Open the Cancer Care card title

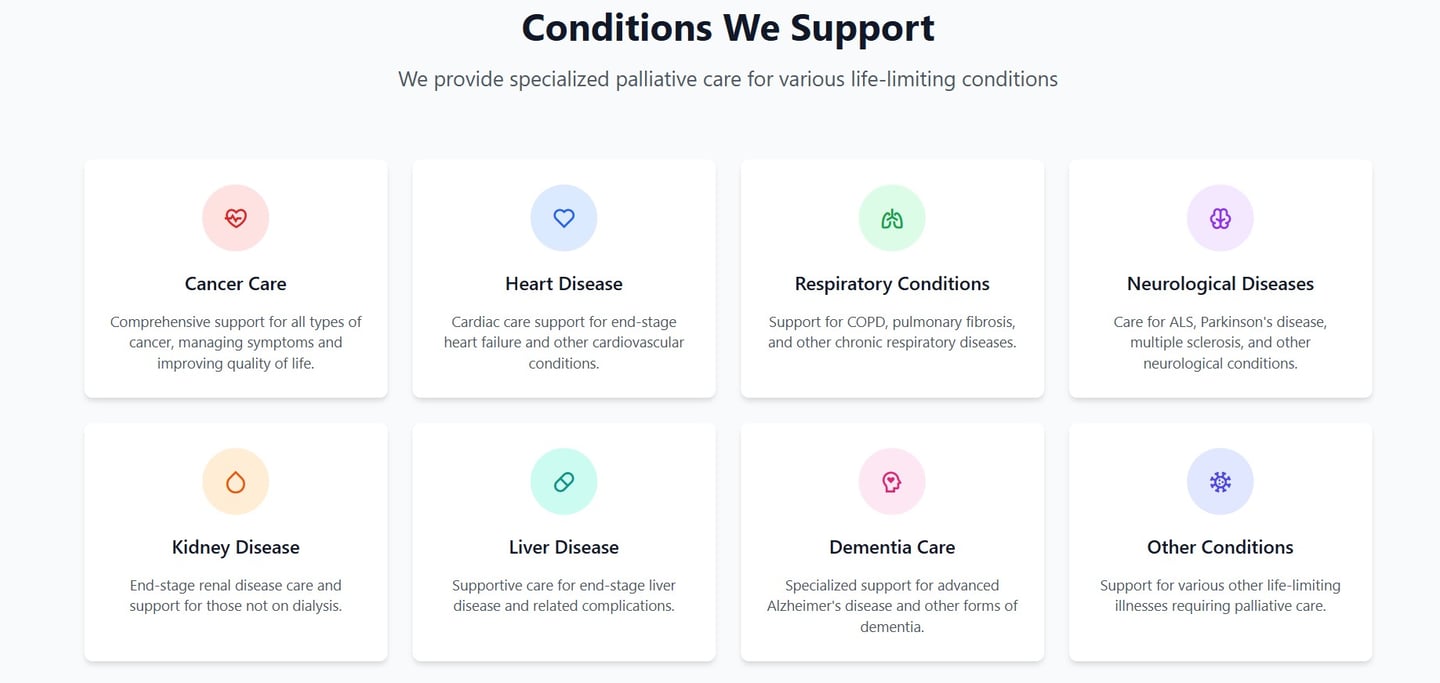235,284
